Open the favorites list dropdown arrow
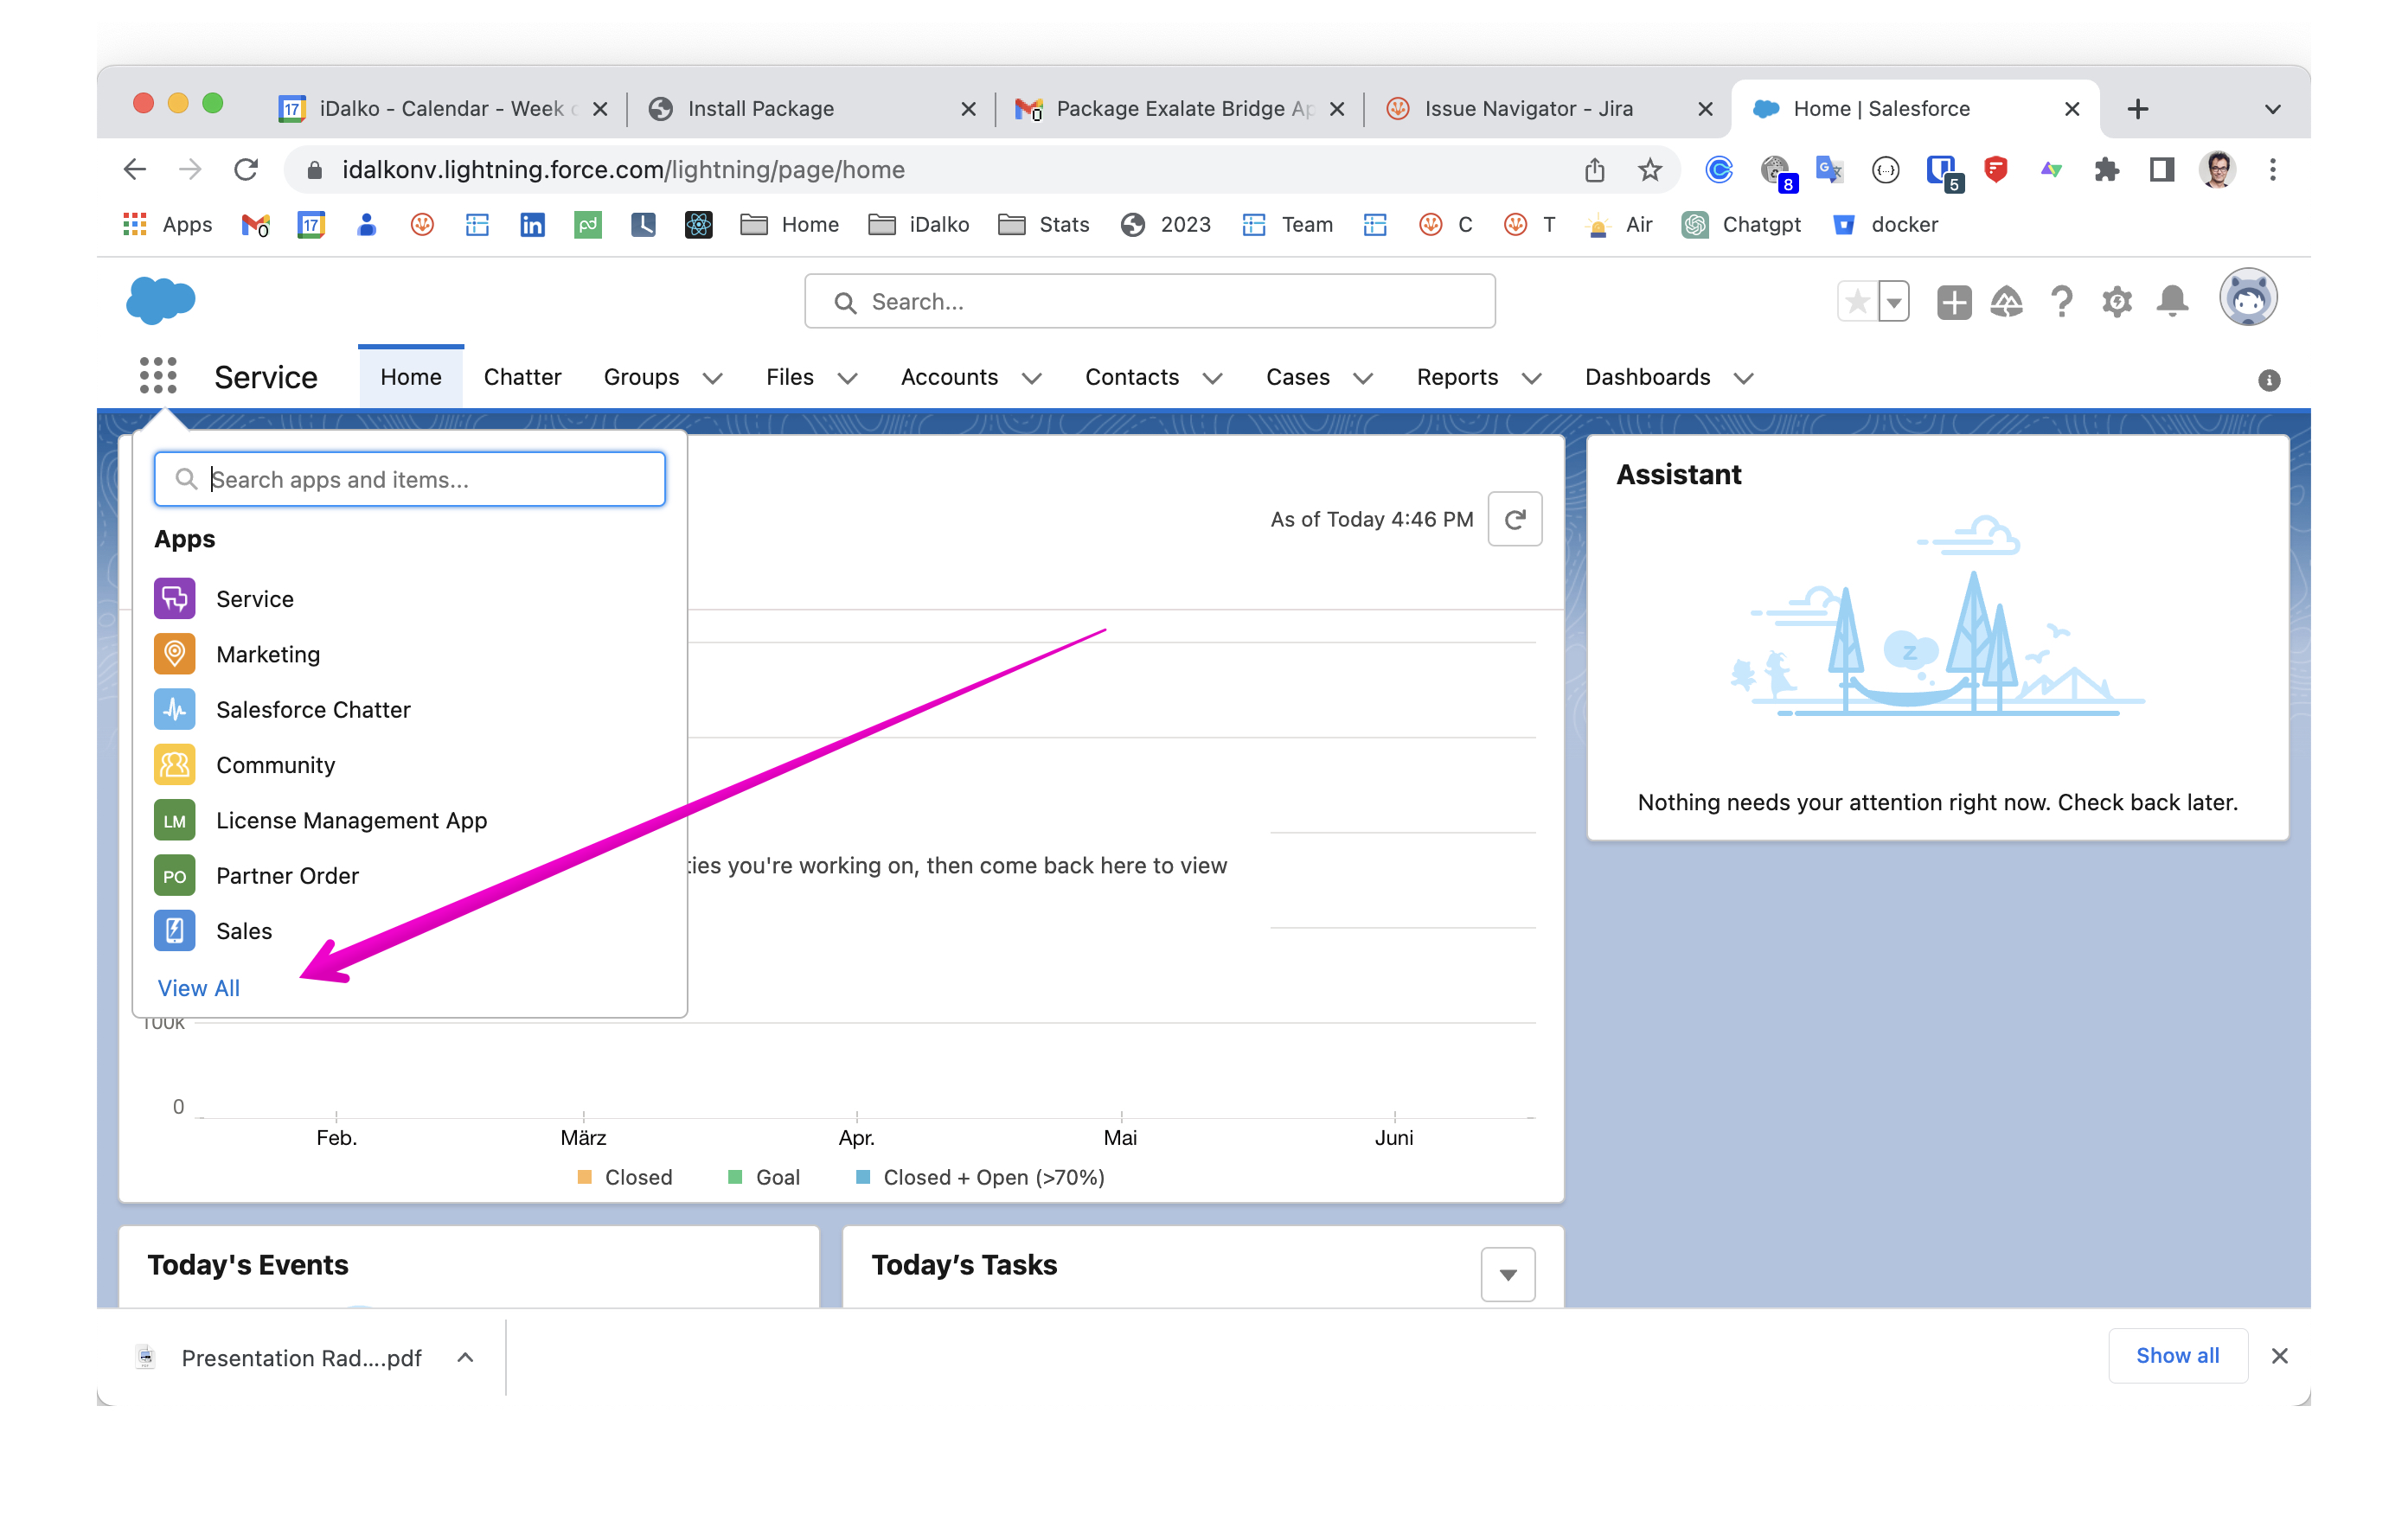 [1894, 301]
